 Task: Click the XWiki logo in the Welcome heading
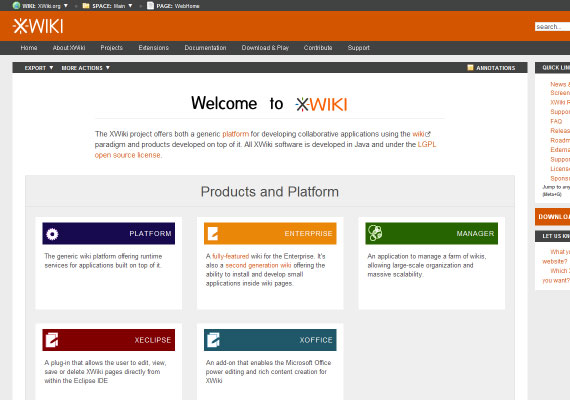click(321, 104)
